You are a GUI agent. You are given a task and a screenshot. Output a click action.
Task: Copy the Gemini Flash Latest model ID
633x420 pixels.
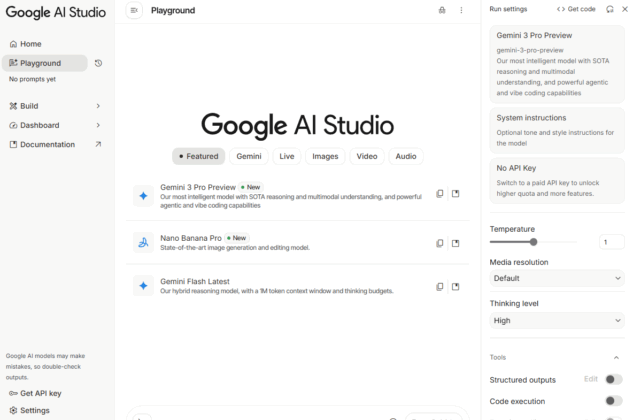coord(439,286)
